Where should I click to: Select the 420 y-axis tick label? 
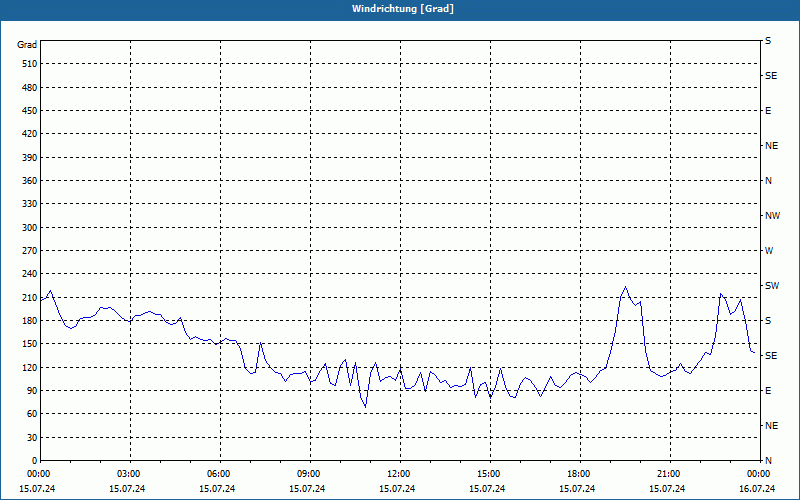(x=30, y=134)
